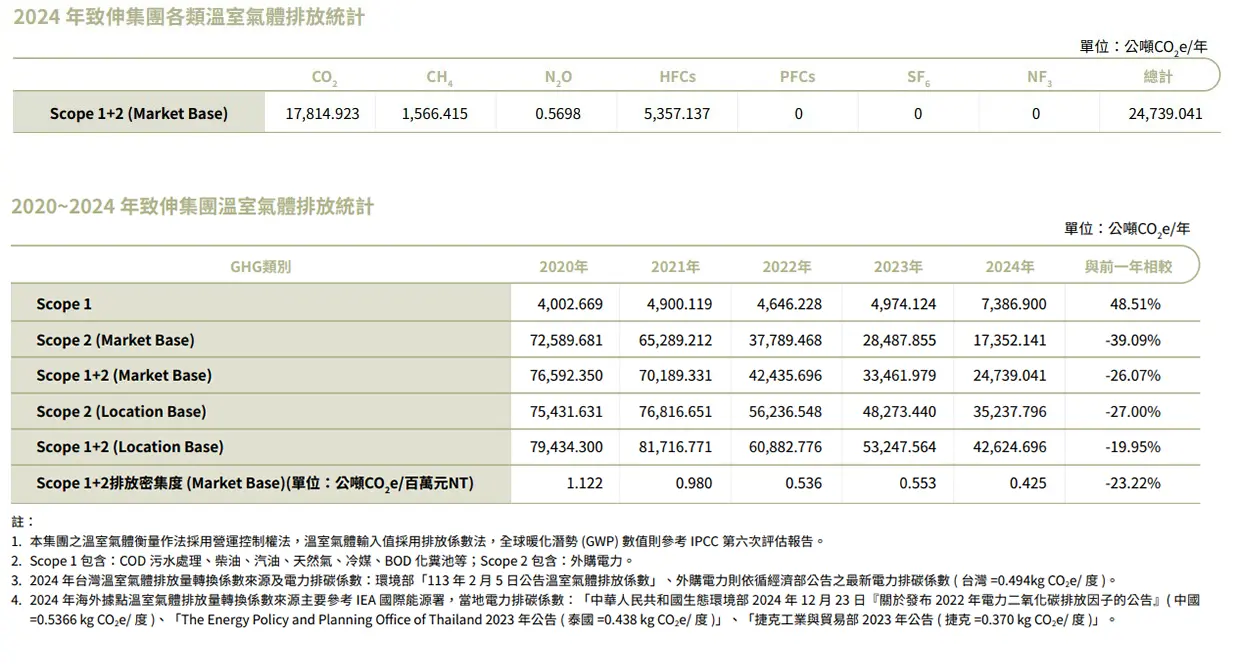
Task: Click the unit label above the second table
Action: [x=1126, y=229]
